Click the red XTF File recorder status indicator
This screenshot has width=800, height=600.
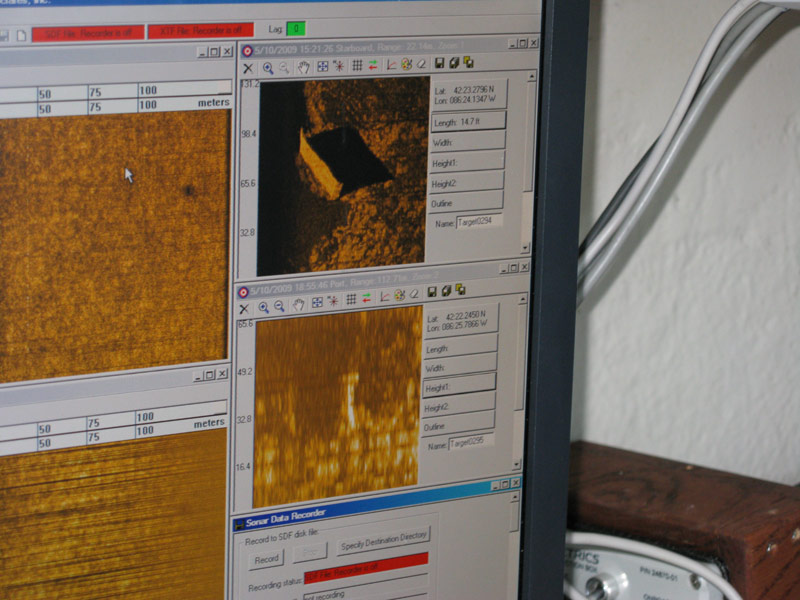point(201,31)
